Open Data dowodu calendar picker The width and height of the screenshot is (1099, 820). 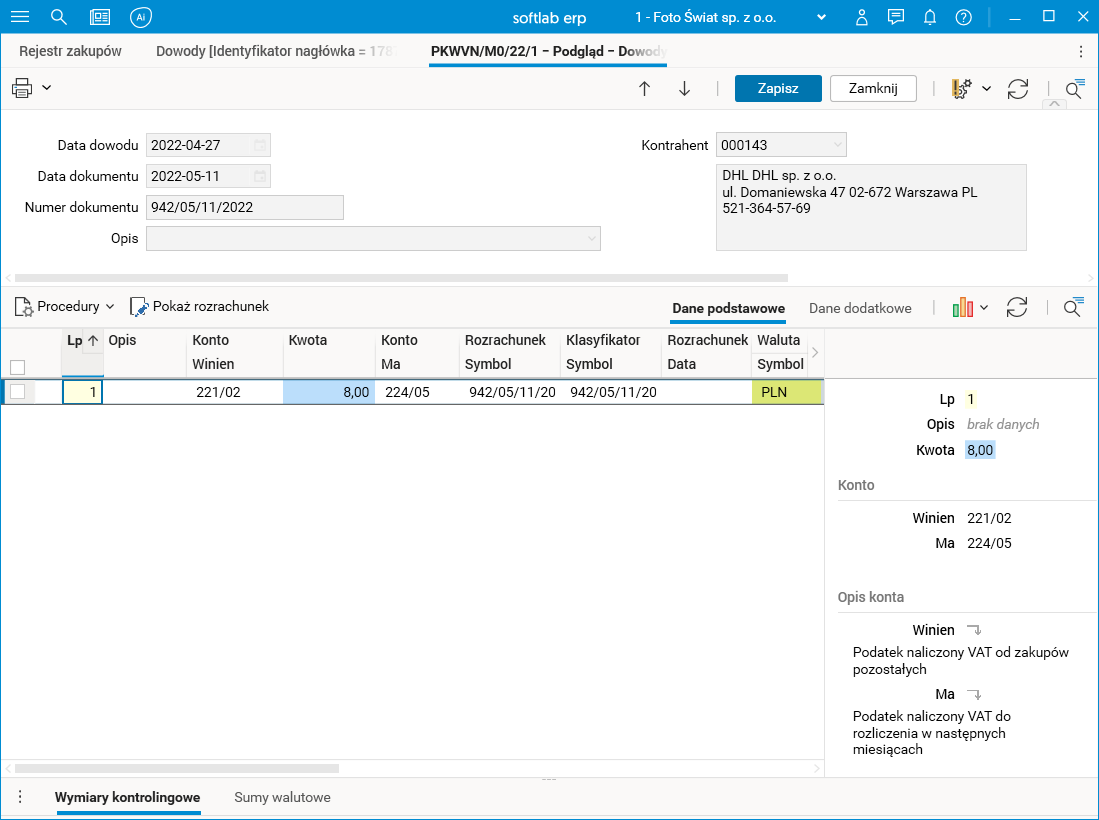point(260,145)
